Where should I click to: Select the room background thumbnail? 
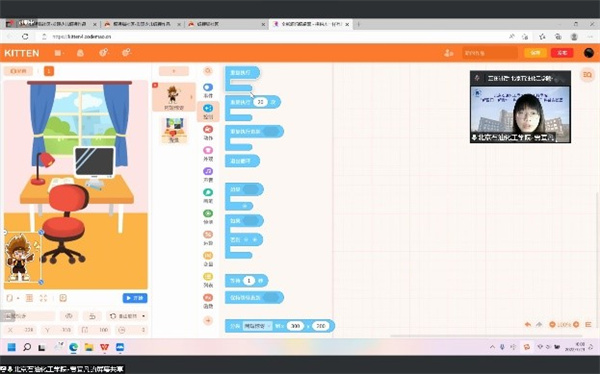tap(174, 130)
